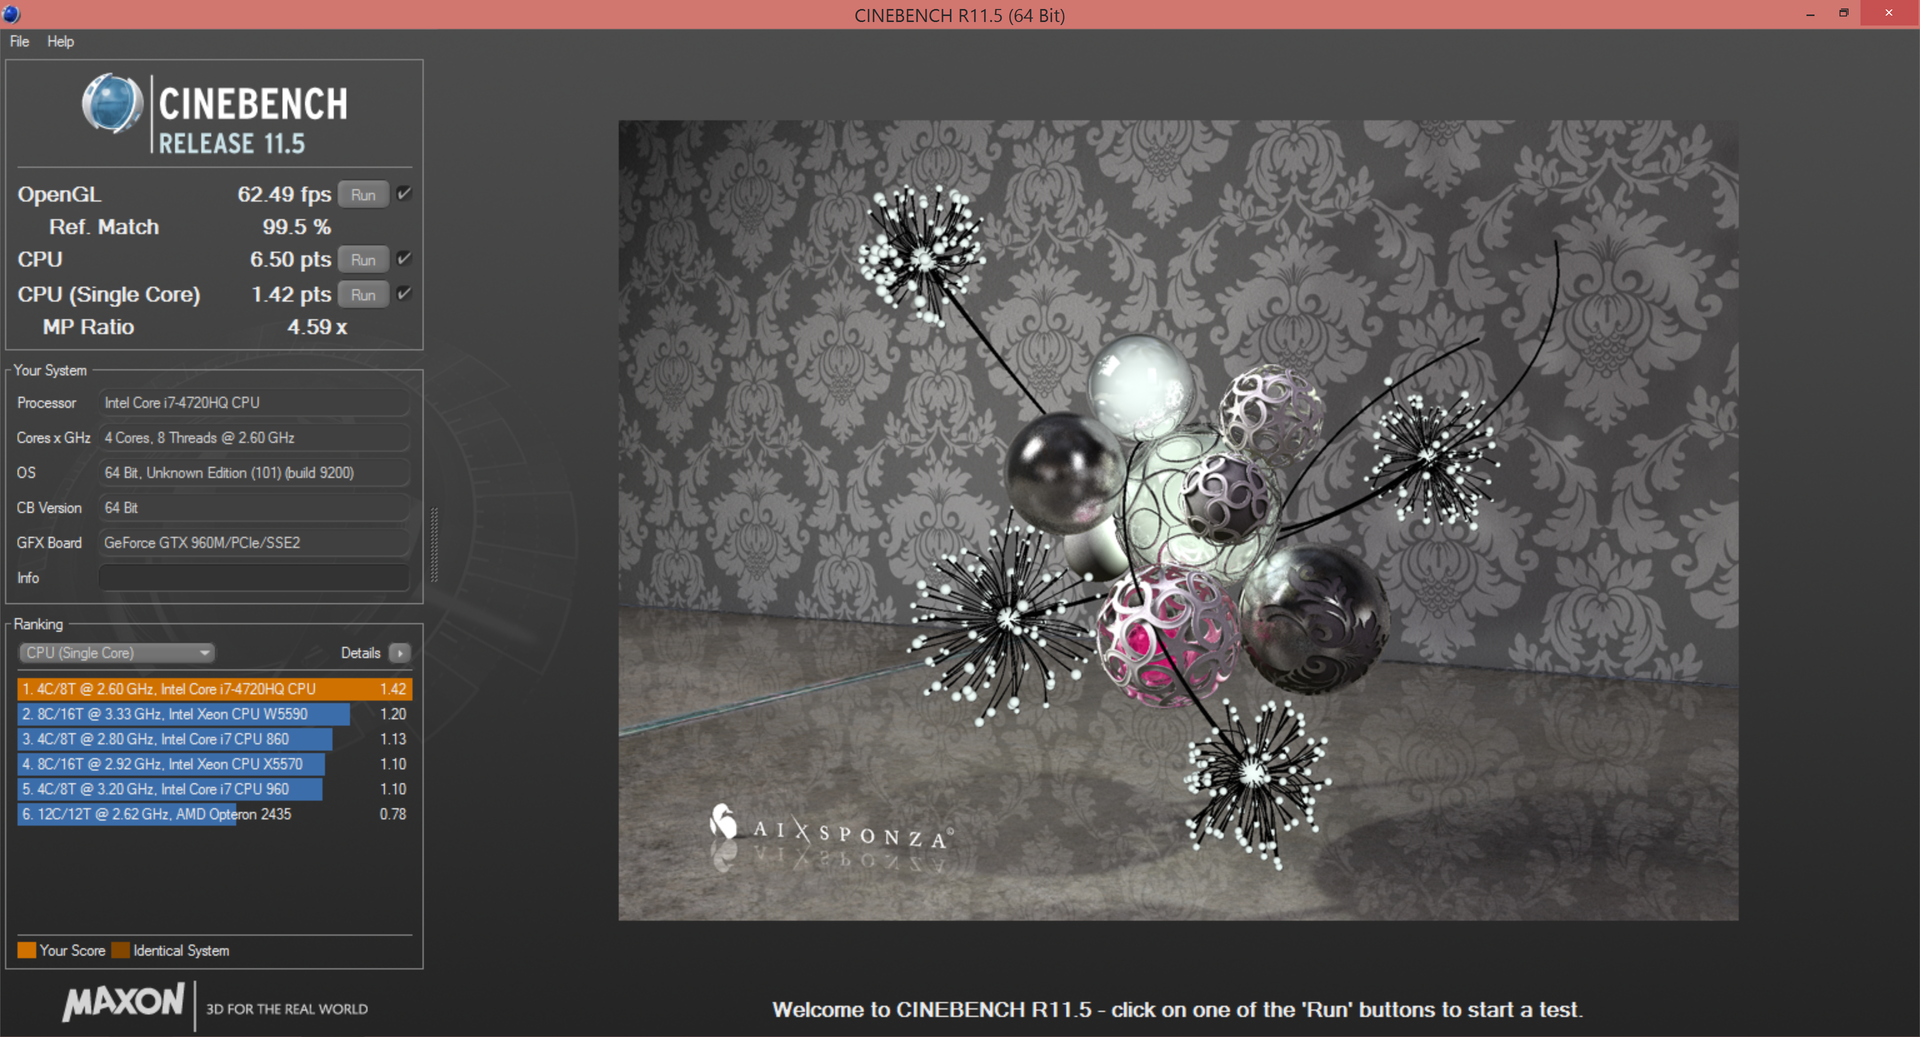Click the Cores x GHz field
Image resolution: width=1920 pixels, height=1037 pixels.
coord(254,438)
